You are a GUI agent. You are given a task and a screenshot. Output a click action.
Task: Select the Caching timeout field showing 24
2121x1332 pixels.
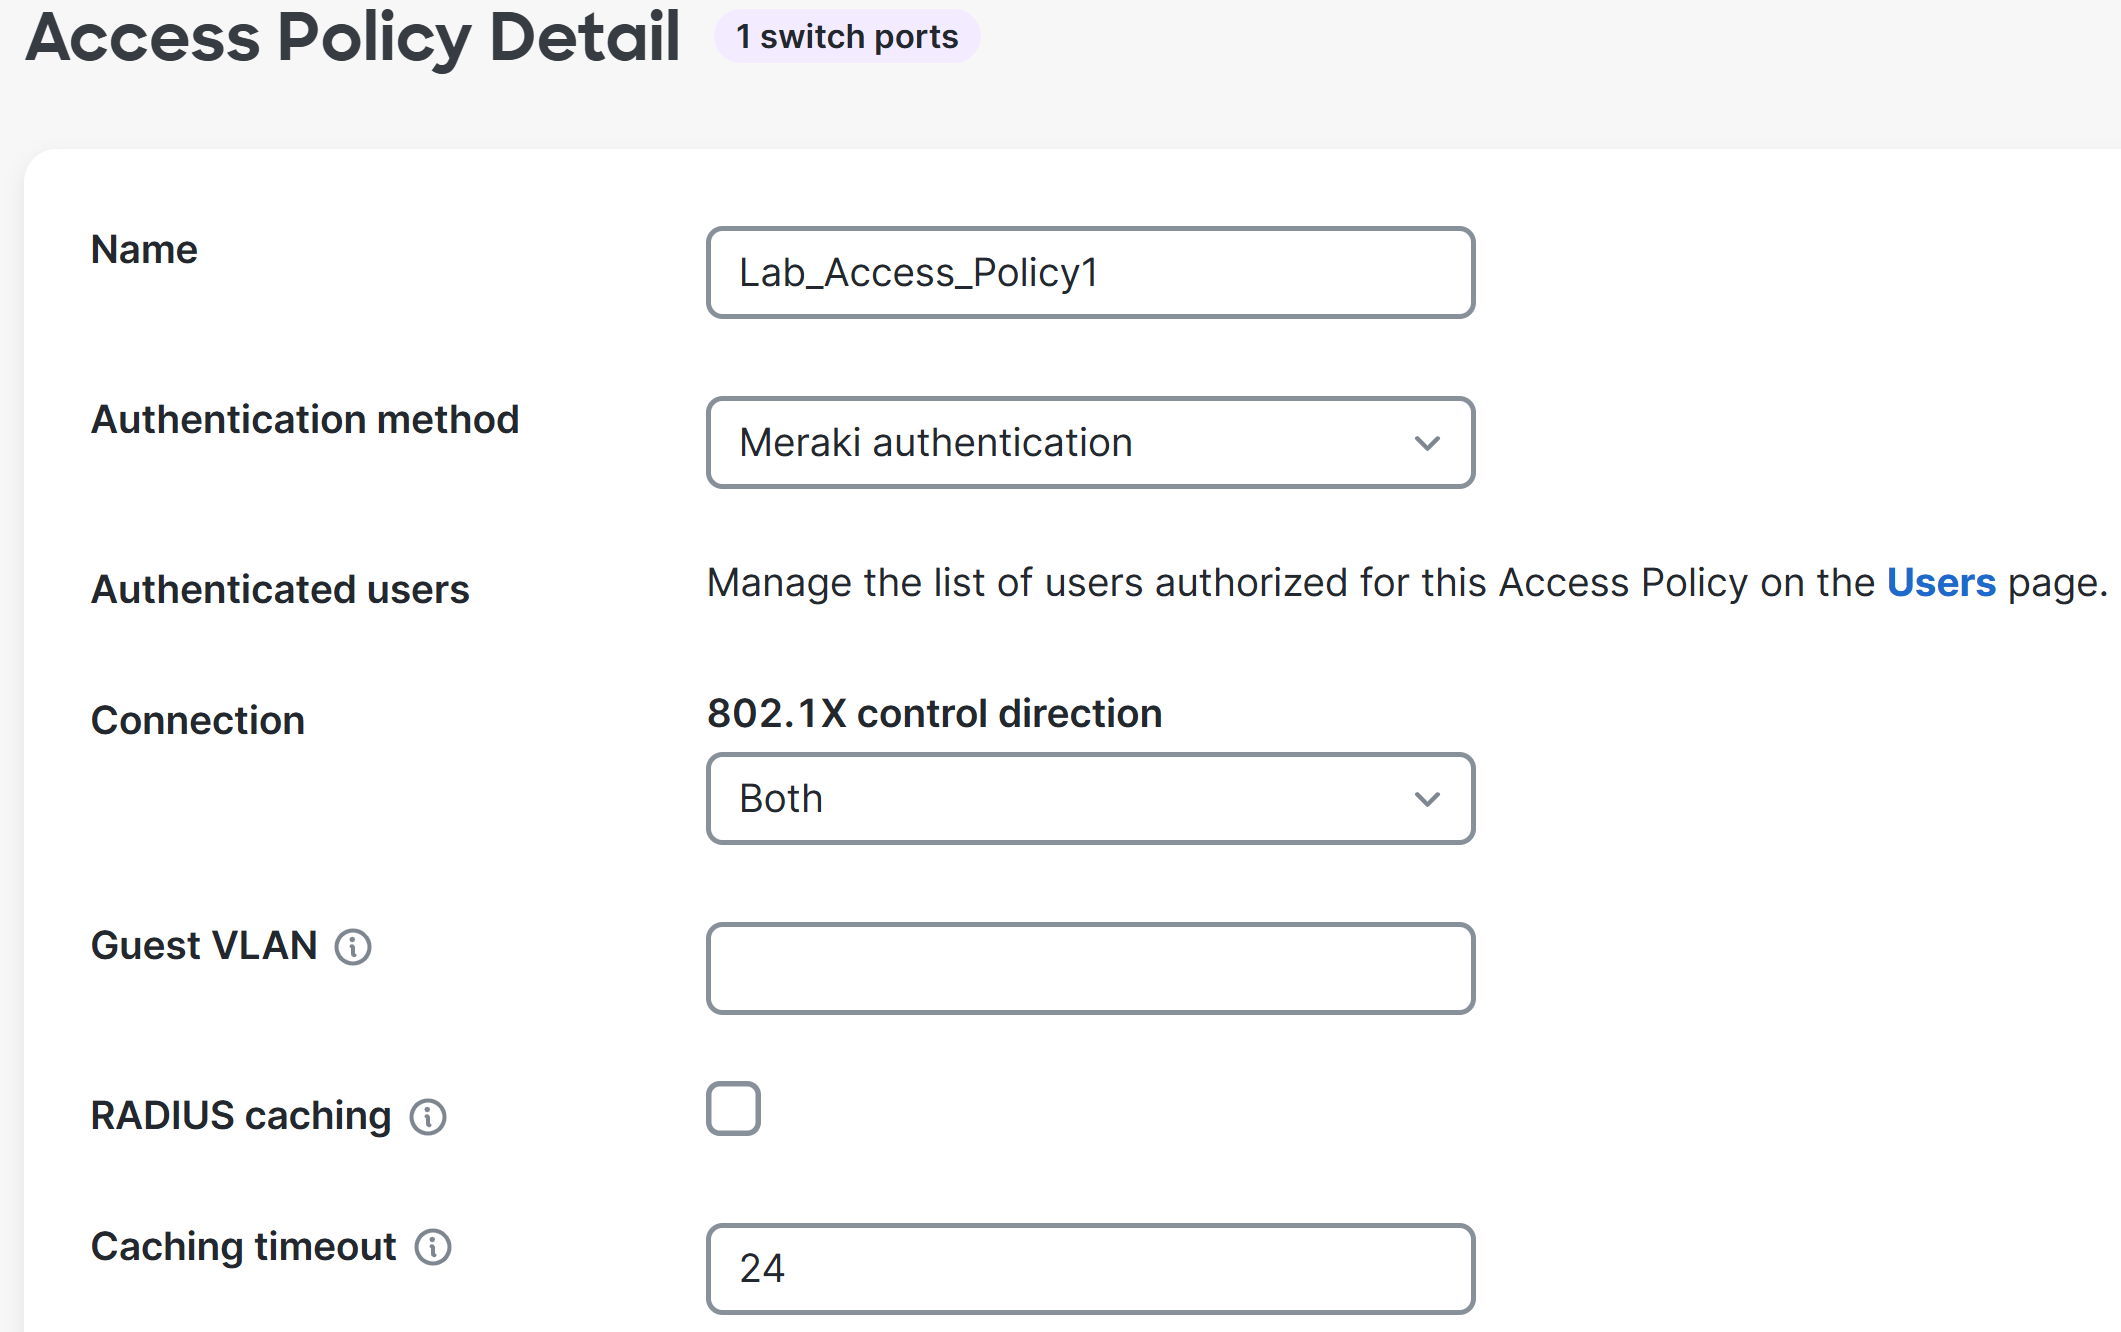coord(1090,1269)
